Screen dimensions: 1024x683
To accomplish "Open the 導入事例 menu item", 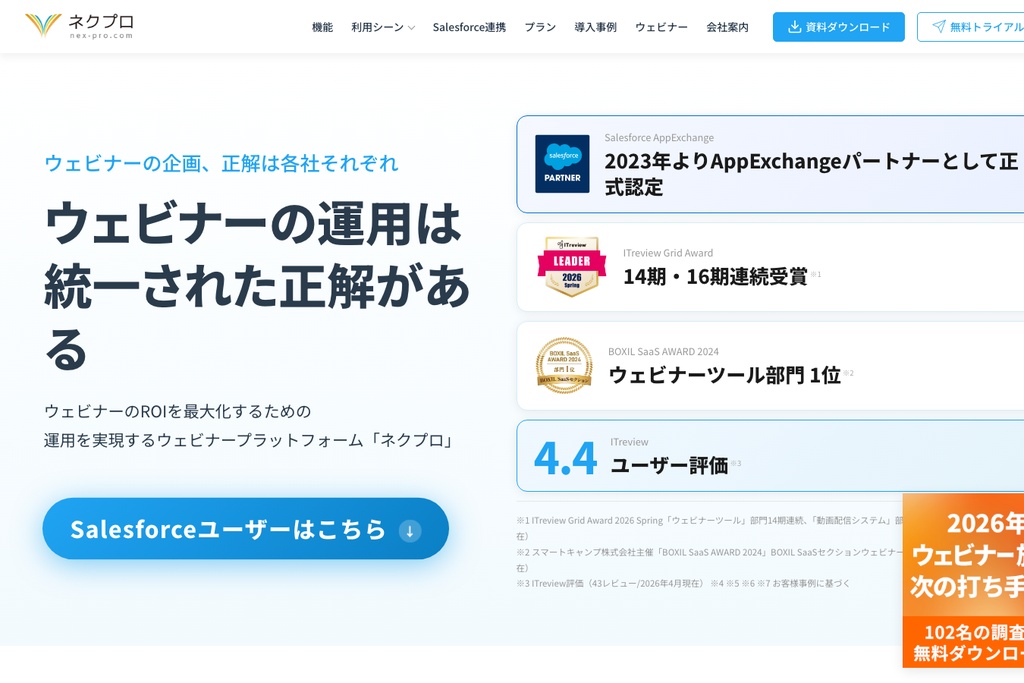I will point(595,27).
